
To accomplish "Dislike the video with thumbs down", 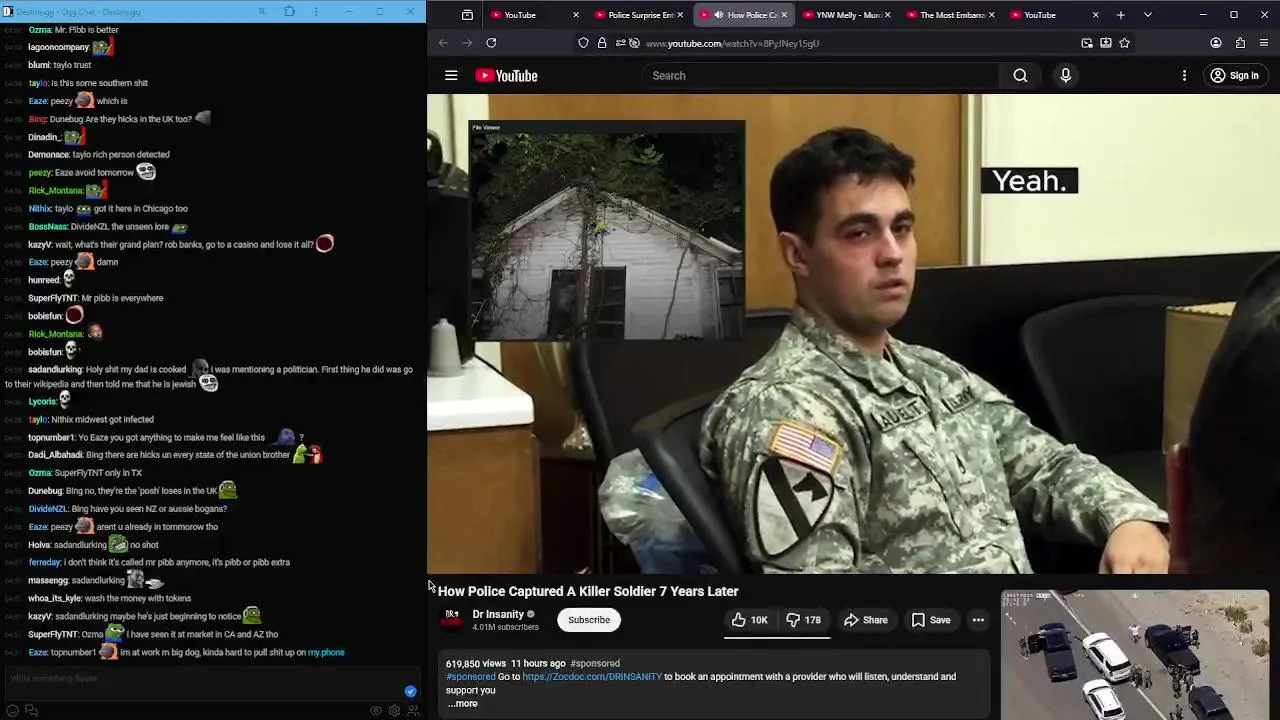I will click(x=803, y=620).
